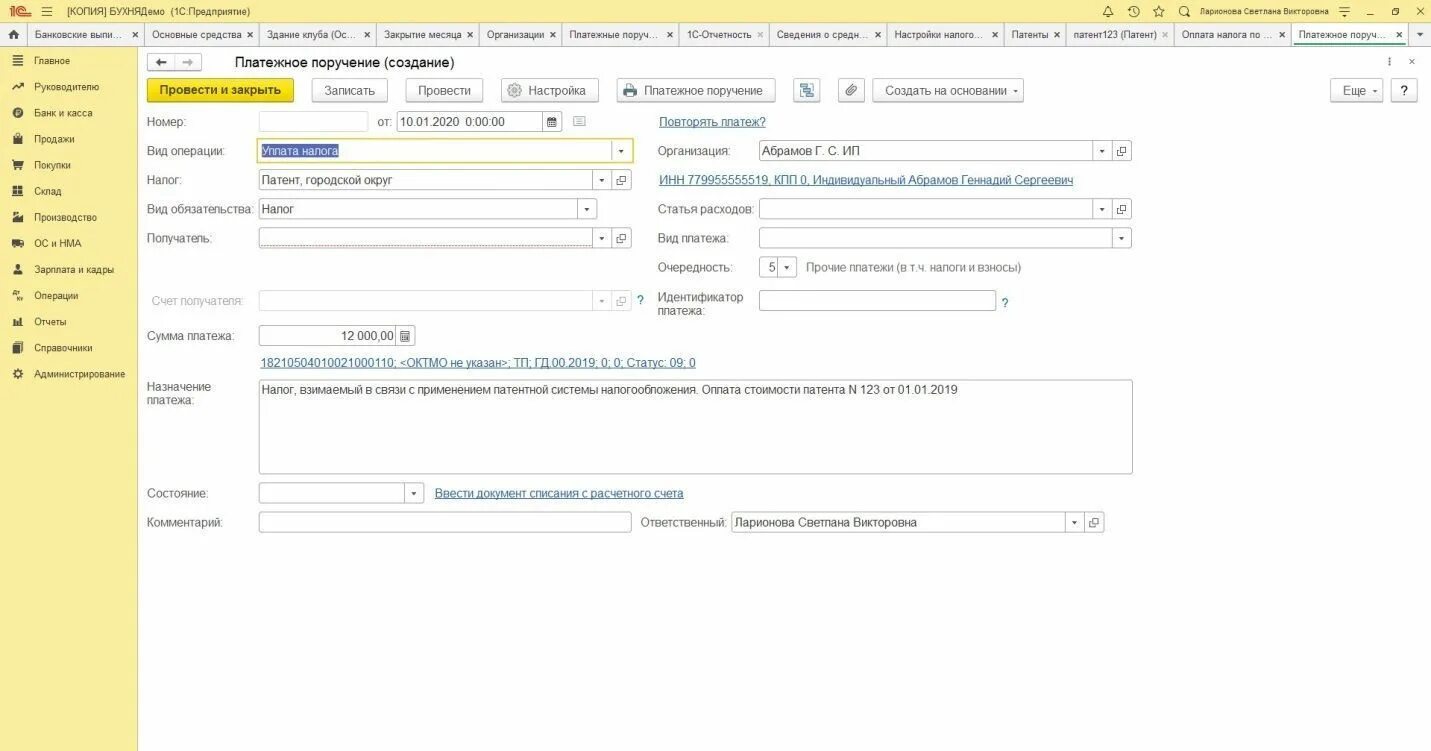Expand the Вид обязательства dropdown
Image resolution: width=1431 pixels, height=751 pixels.
[587, 209]
